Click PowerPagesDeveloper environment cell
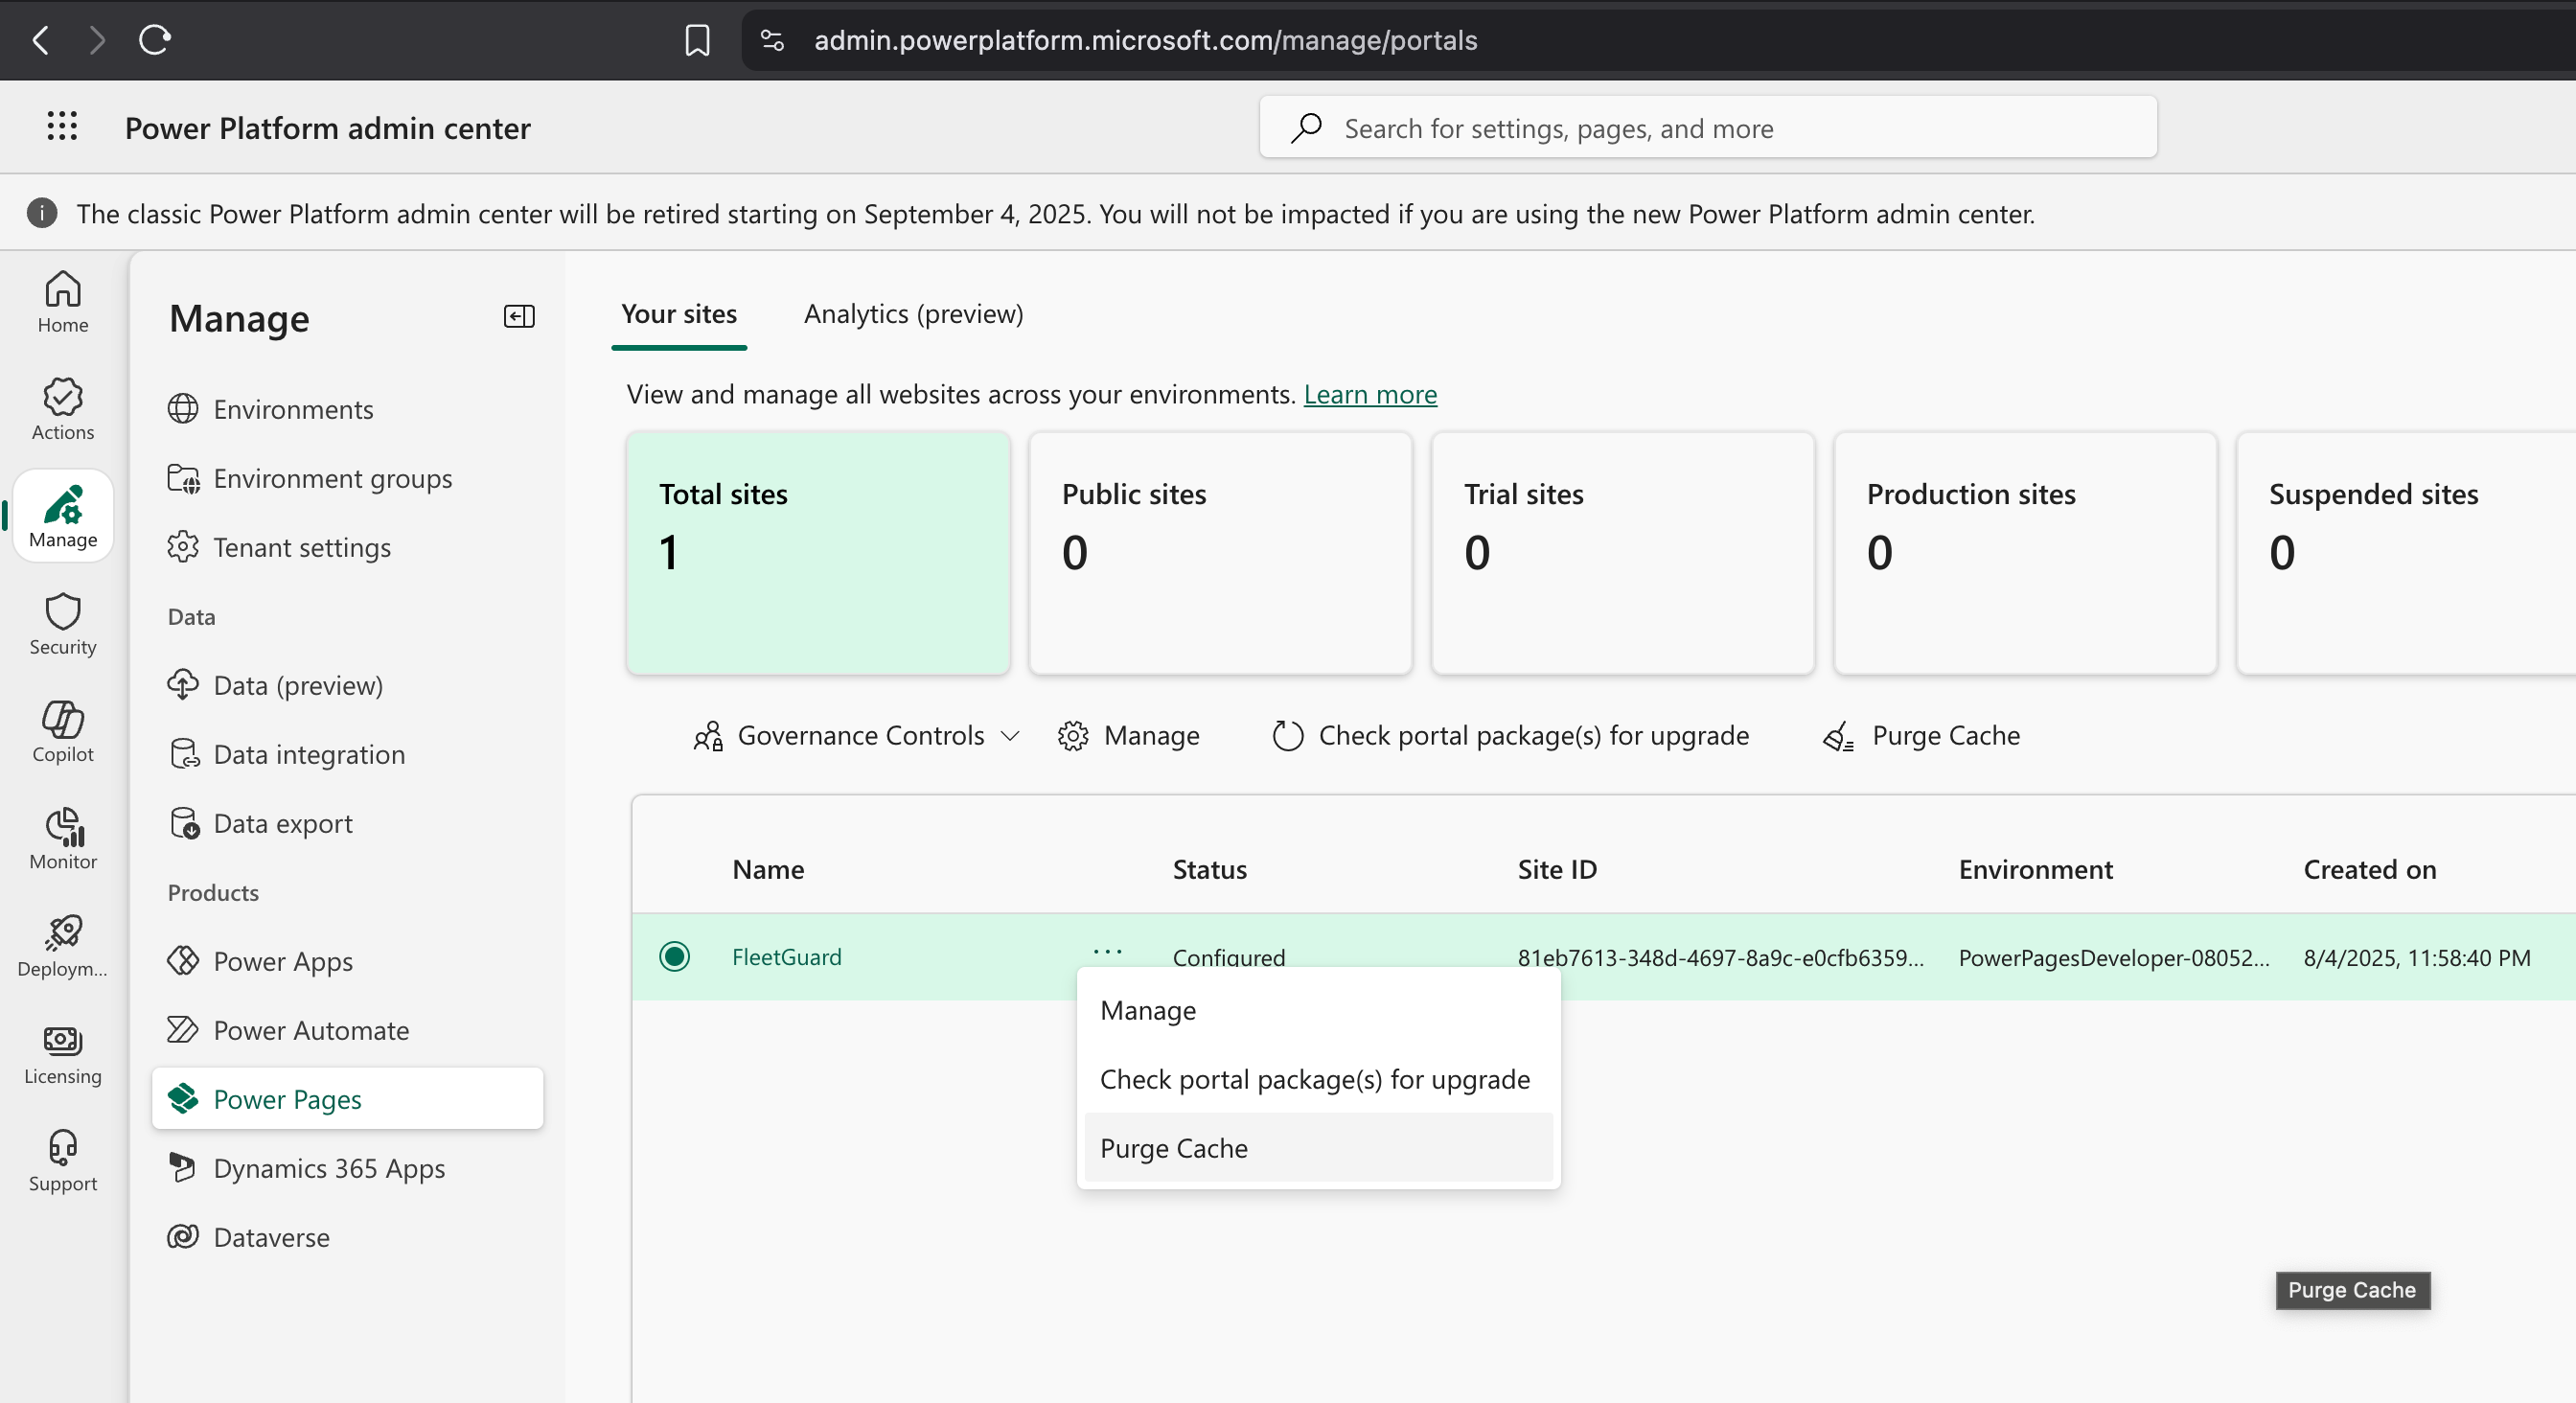The height and width of the screenshot is (1403, 2576). (2114, 957)
